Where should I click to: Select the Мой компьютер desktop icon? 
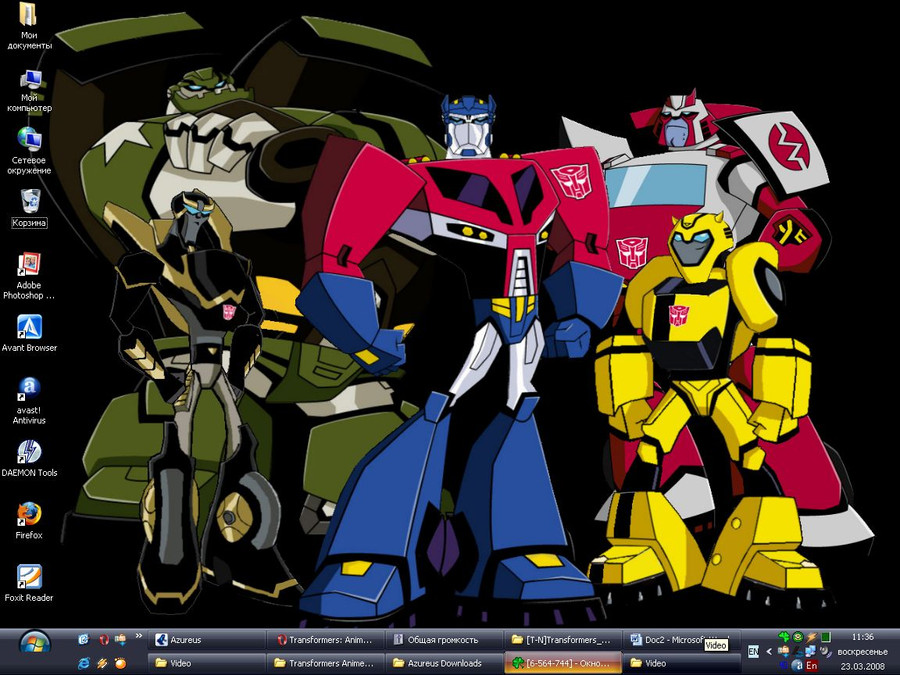(29, 91)
